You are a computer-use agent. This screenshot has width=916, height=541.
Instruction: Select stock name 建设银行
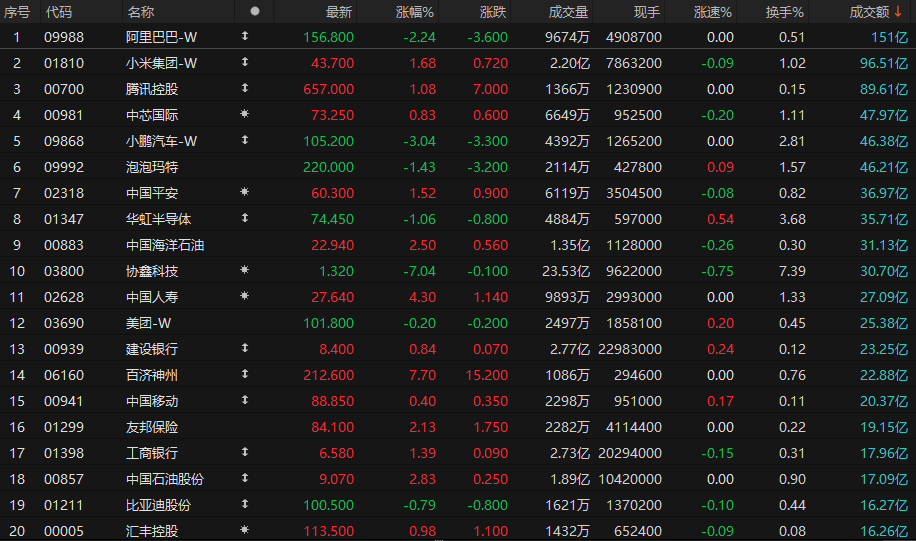[152, 349]
